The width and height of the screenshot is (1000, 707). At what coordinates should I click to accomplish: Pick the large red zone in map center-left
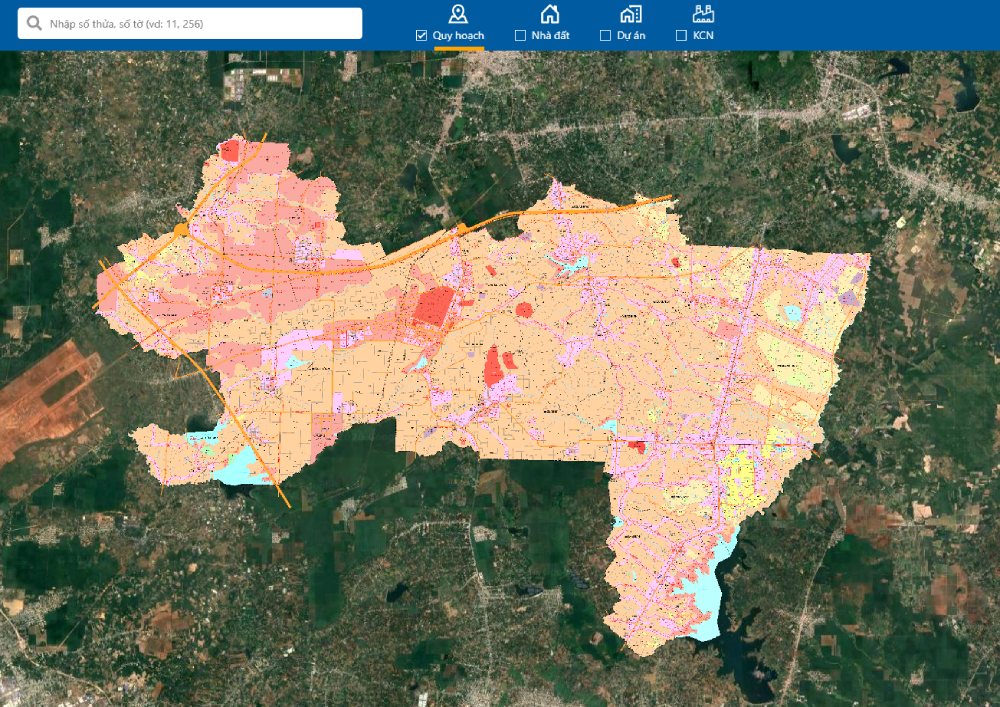(434, 307)
